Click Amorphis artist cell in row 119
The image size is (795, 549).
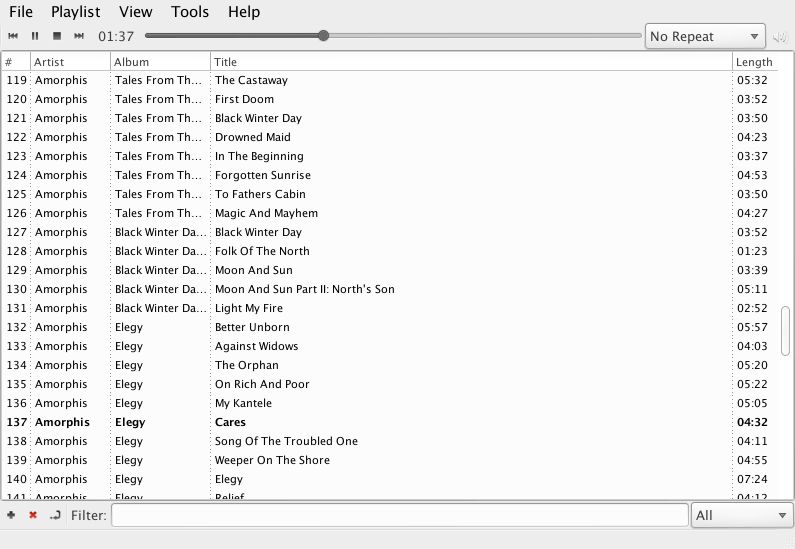pyautogui.click(x=61, y=80)
